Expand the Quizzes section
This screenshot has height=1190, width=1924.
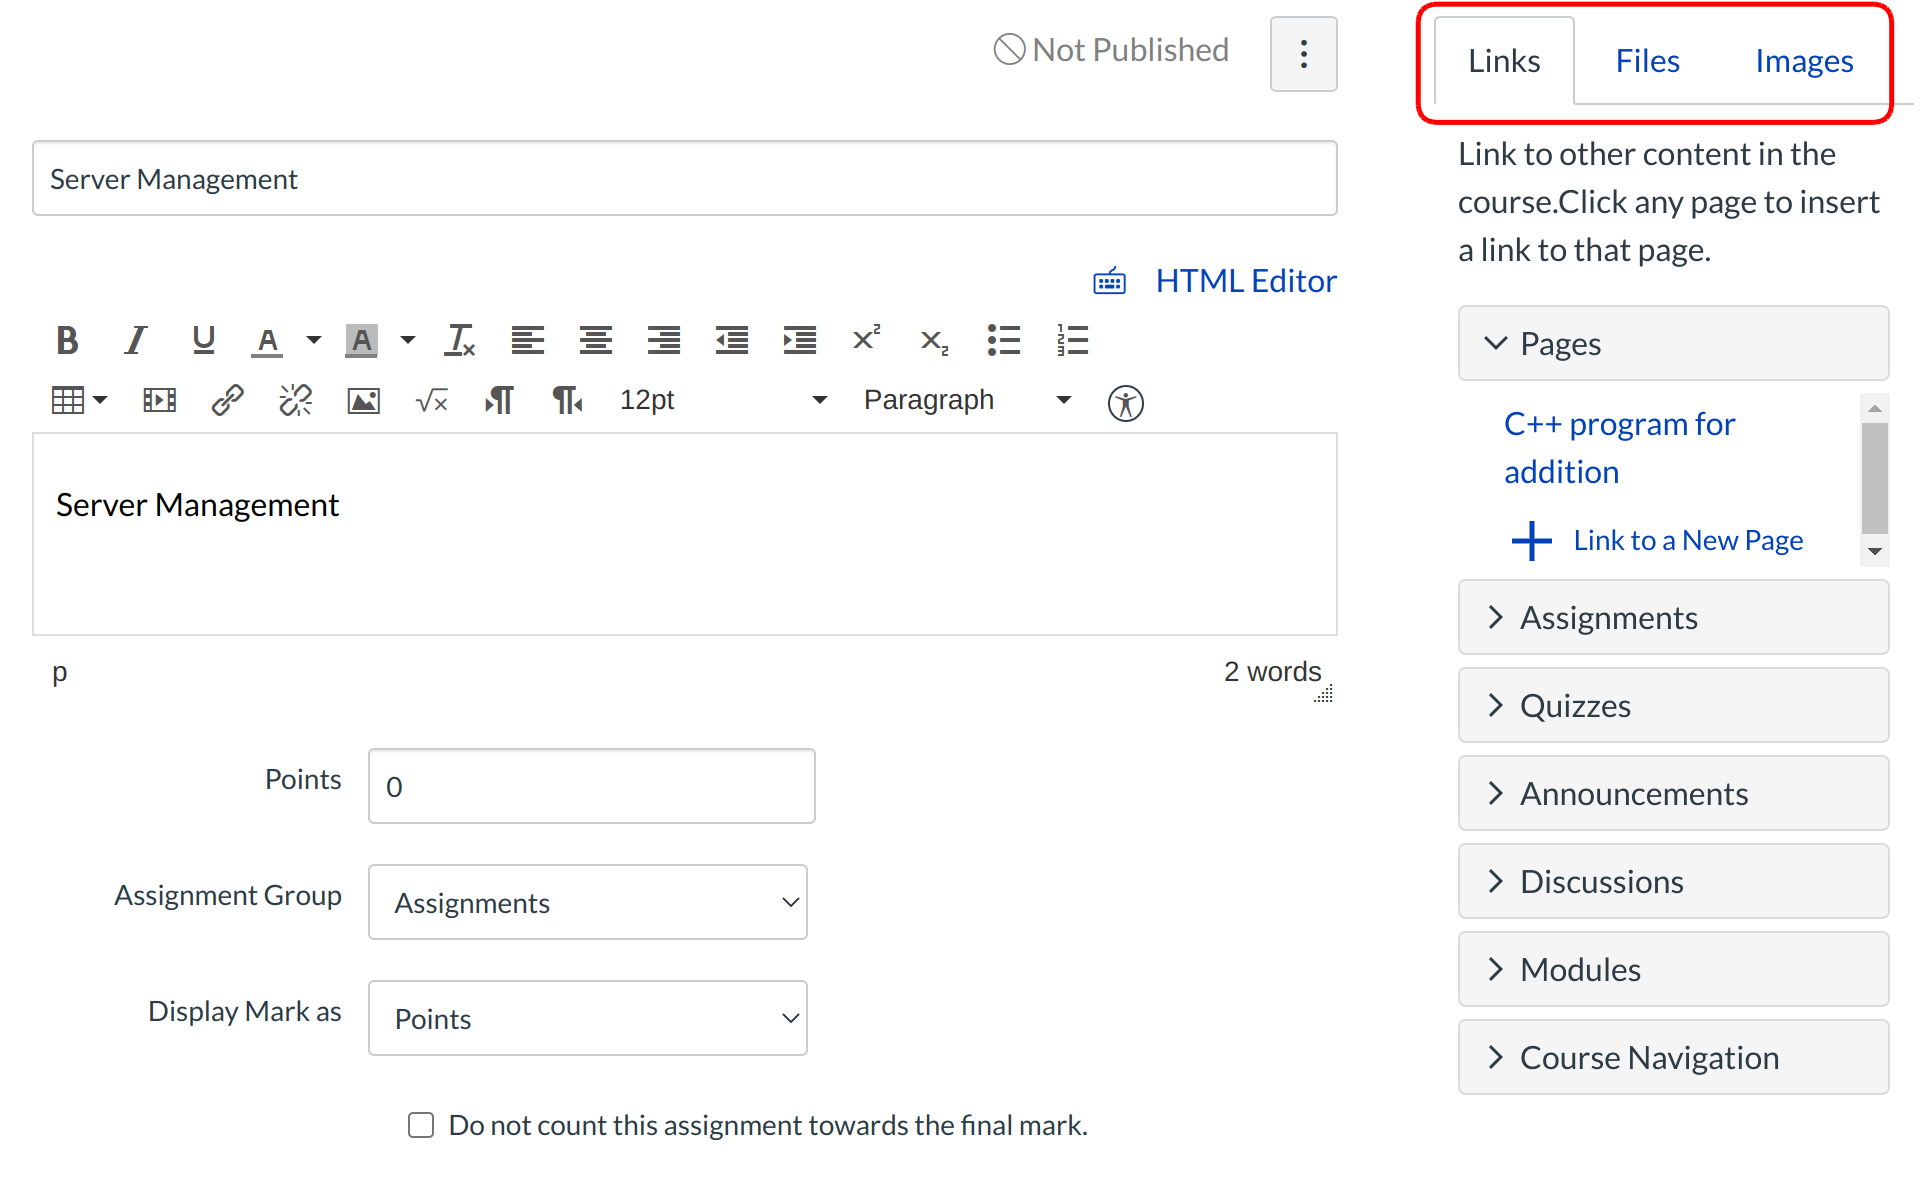point(1673,706)
